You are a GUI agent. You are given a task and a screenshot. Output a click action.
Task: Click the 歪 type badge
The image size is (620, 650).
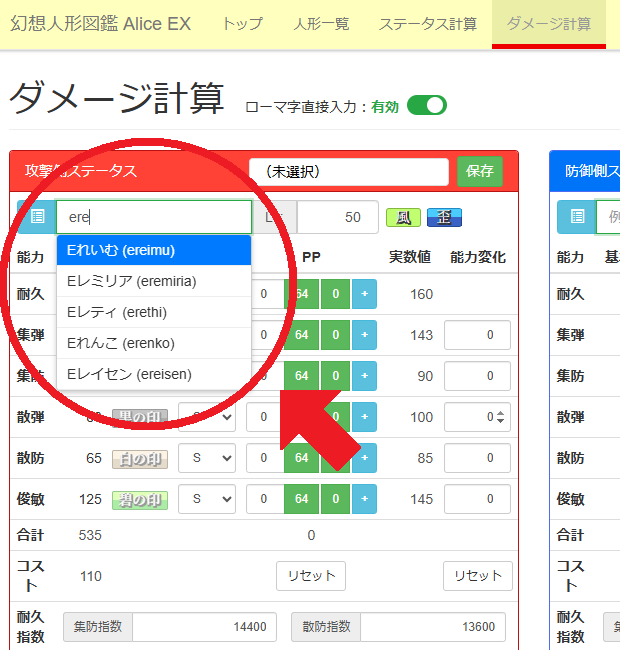(444, 218)
